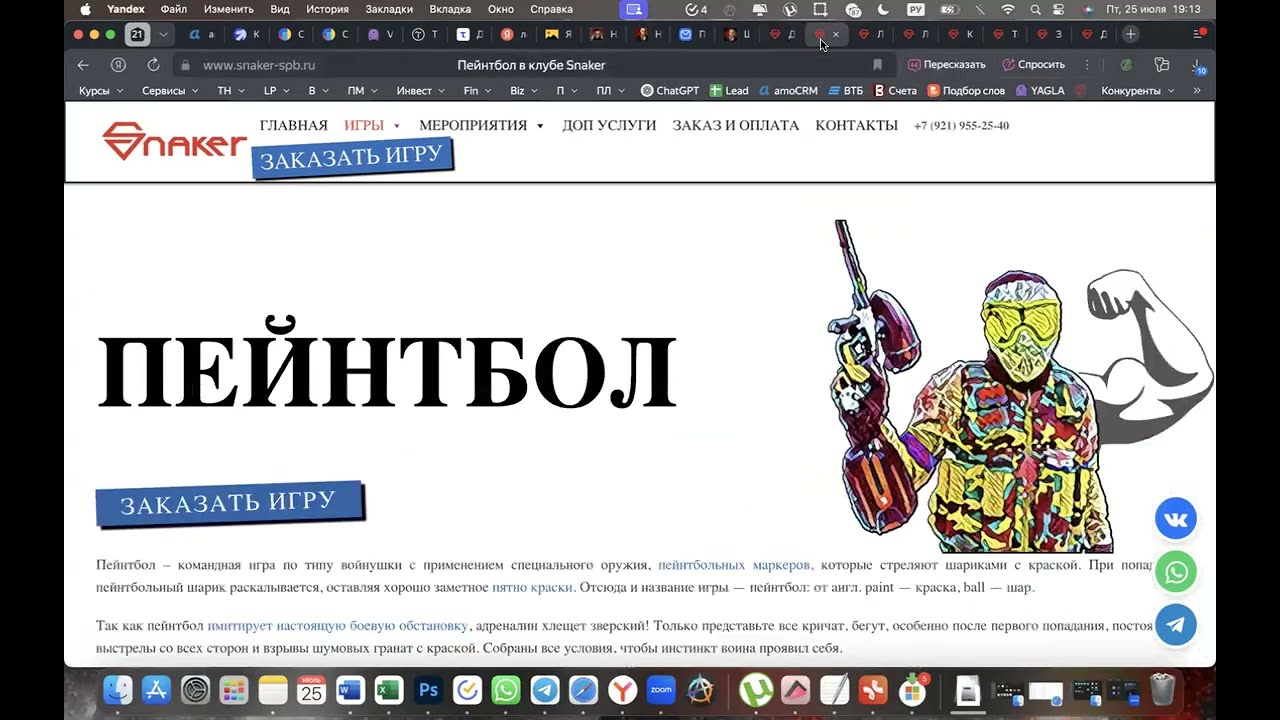Expand the Курсы bookmarks folder

coord(101,91)
